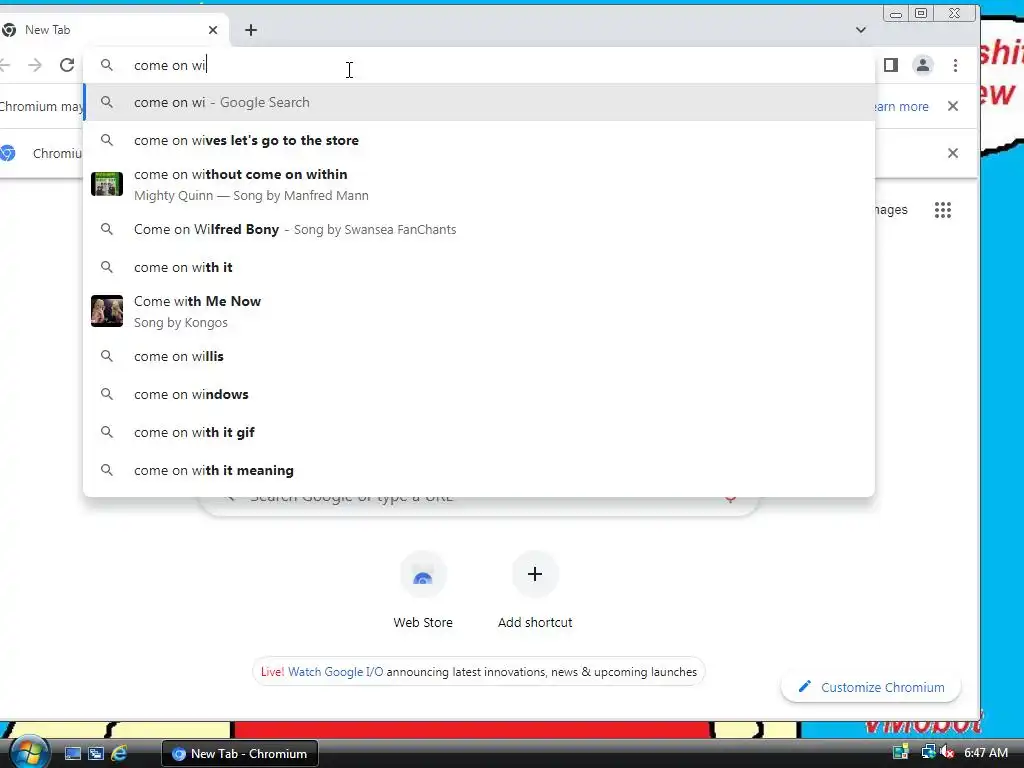1024x768 pixels.
Task: Click the Mighty Quinn album thumbnail
Action: tap(107, 184)
